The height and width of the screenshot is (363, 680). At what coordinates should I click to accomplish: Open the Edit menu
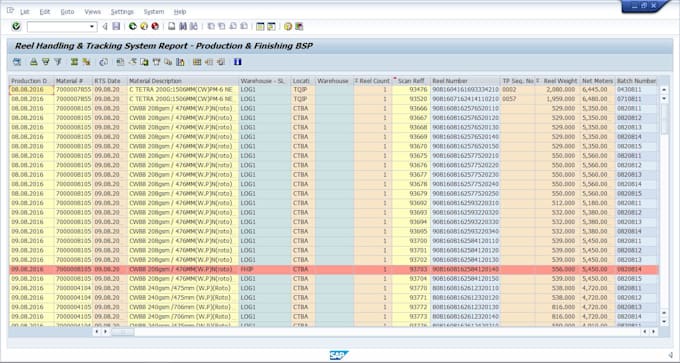pos(45,12)
